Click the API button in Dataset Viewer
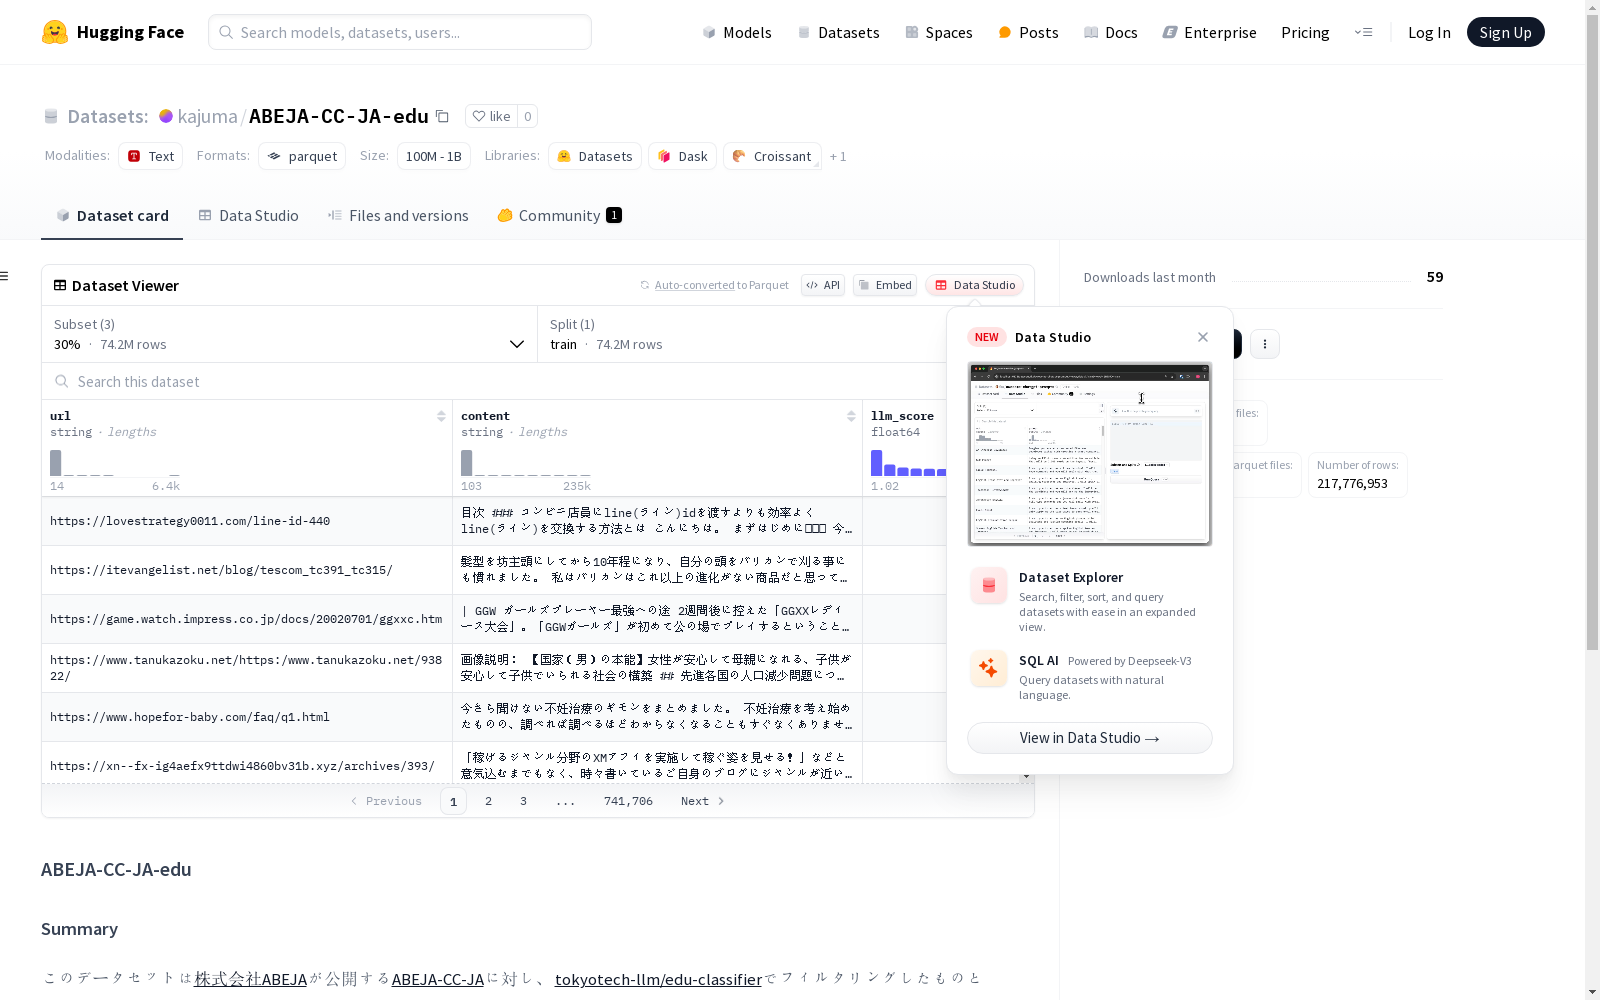Viewport: 1600px width, 1000px height. 823,285
